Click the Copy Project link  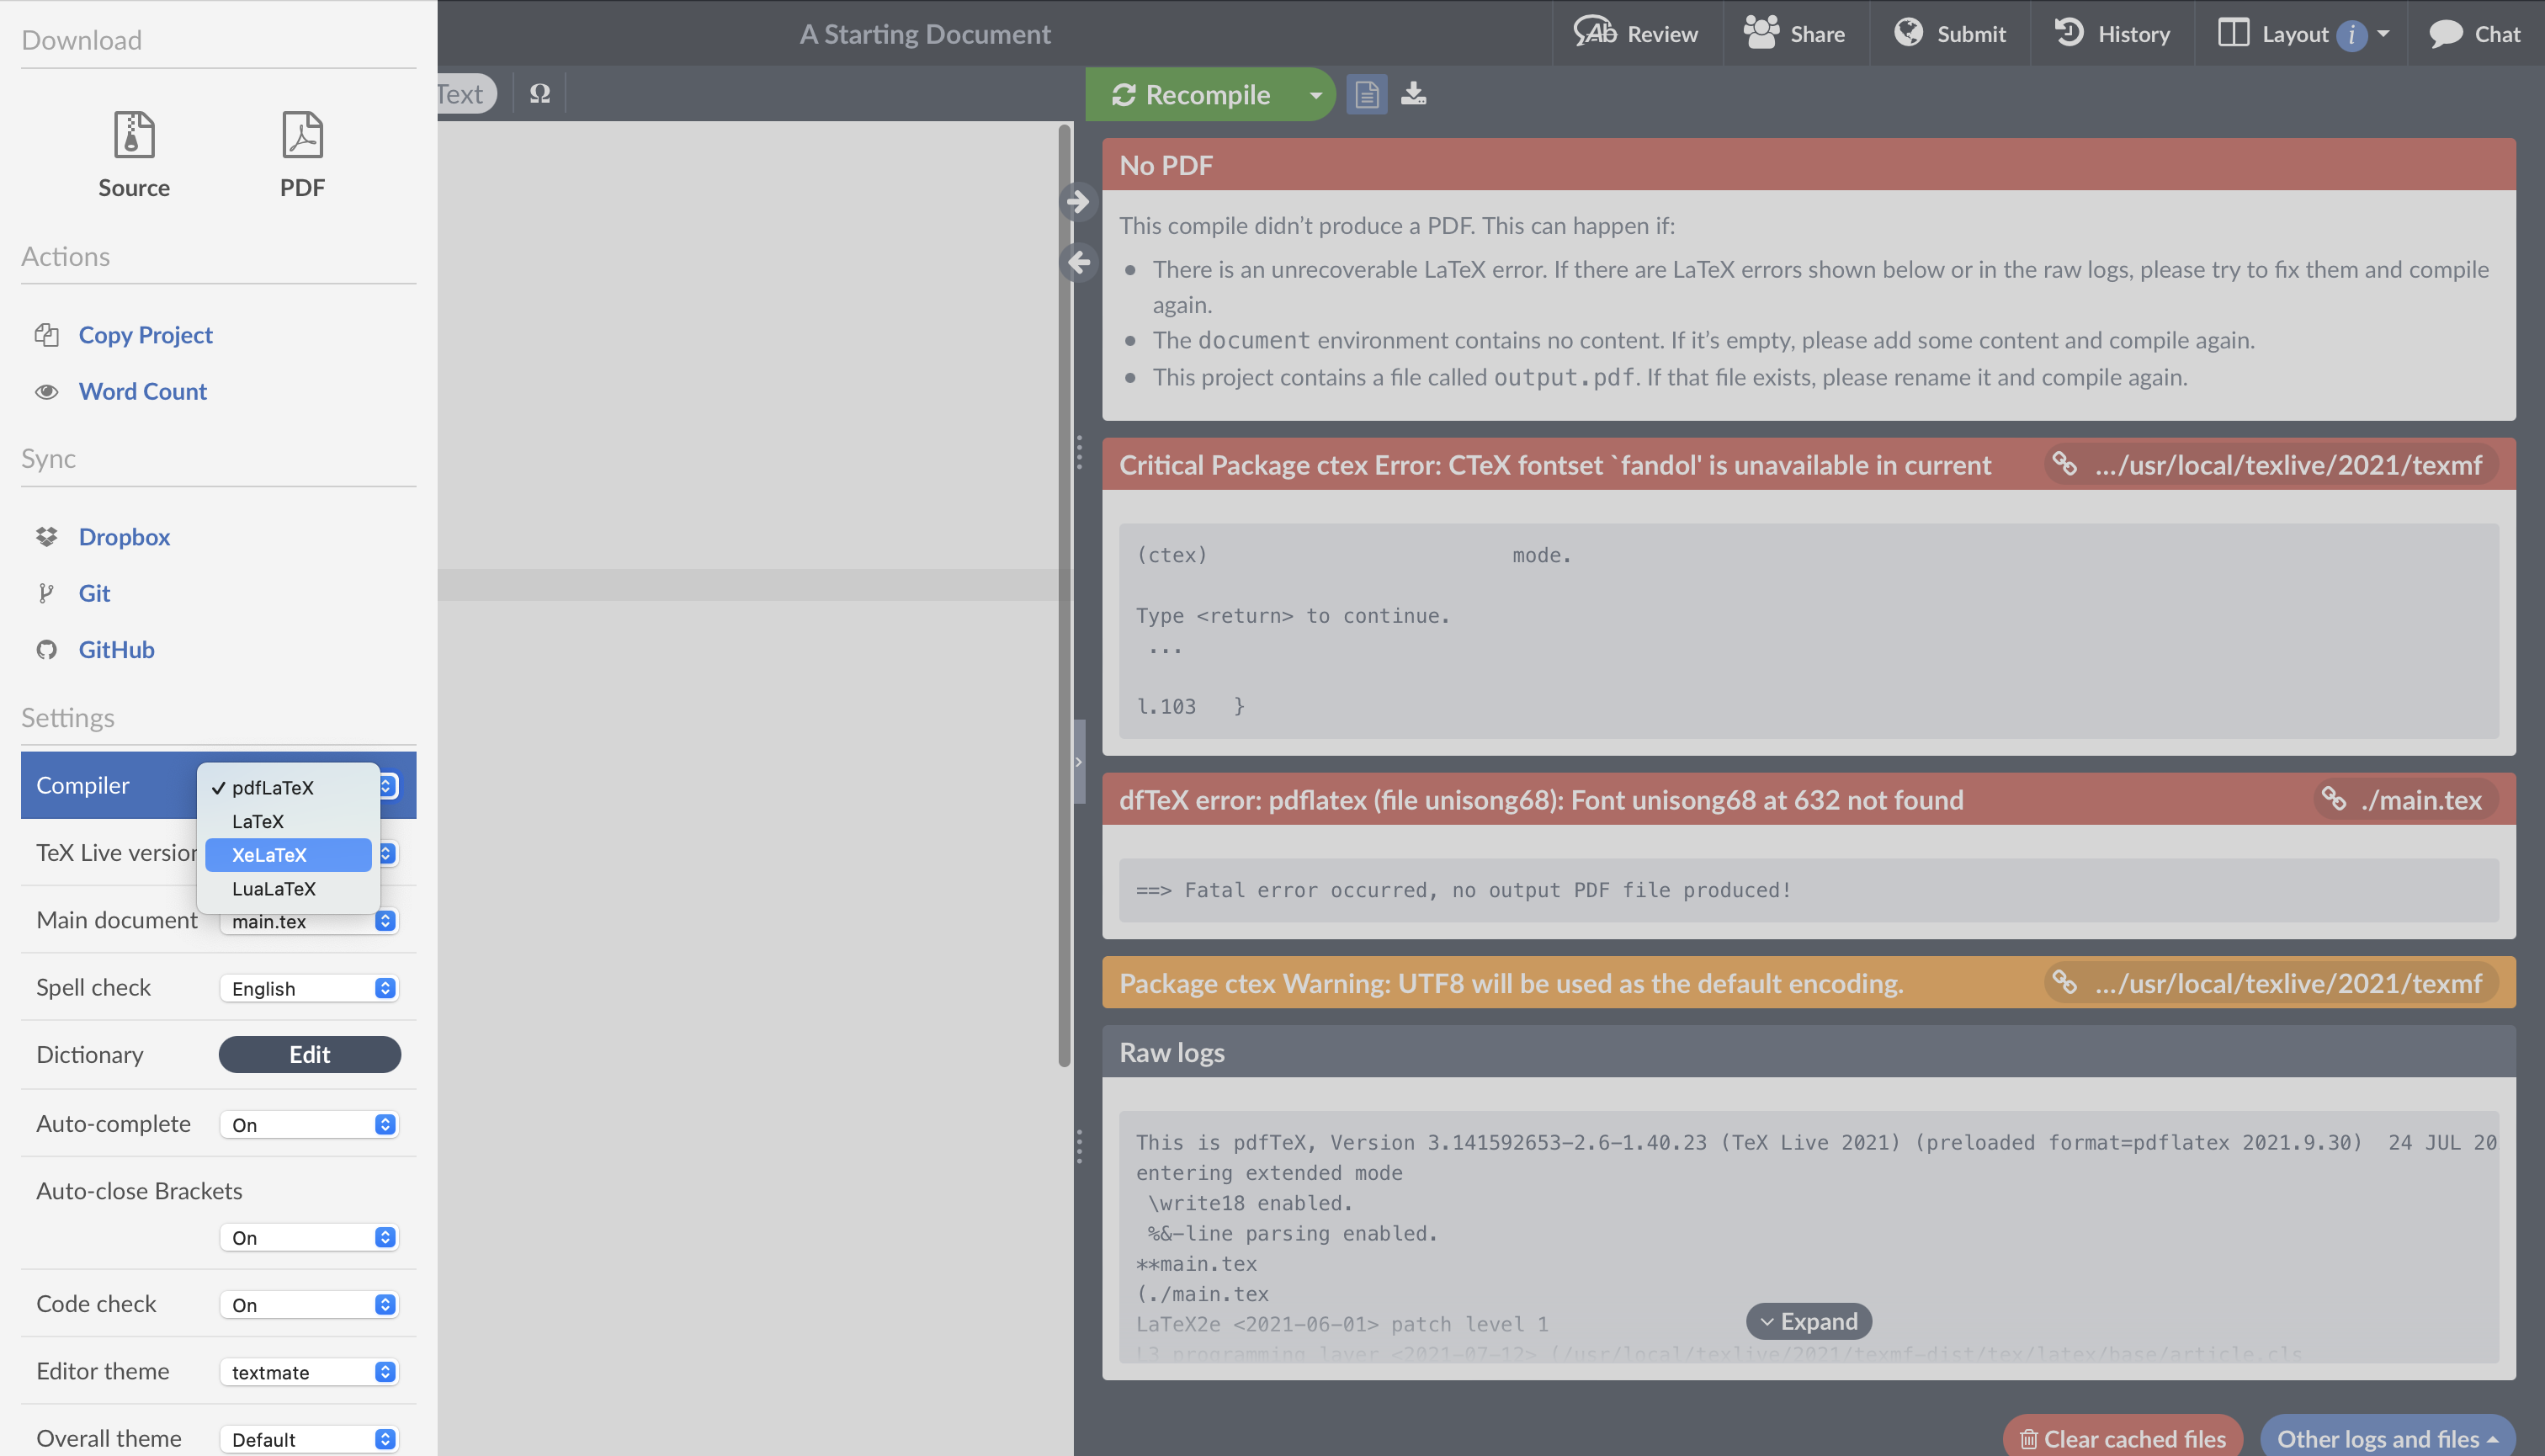(x=145, y=335)
